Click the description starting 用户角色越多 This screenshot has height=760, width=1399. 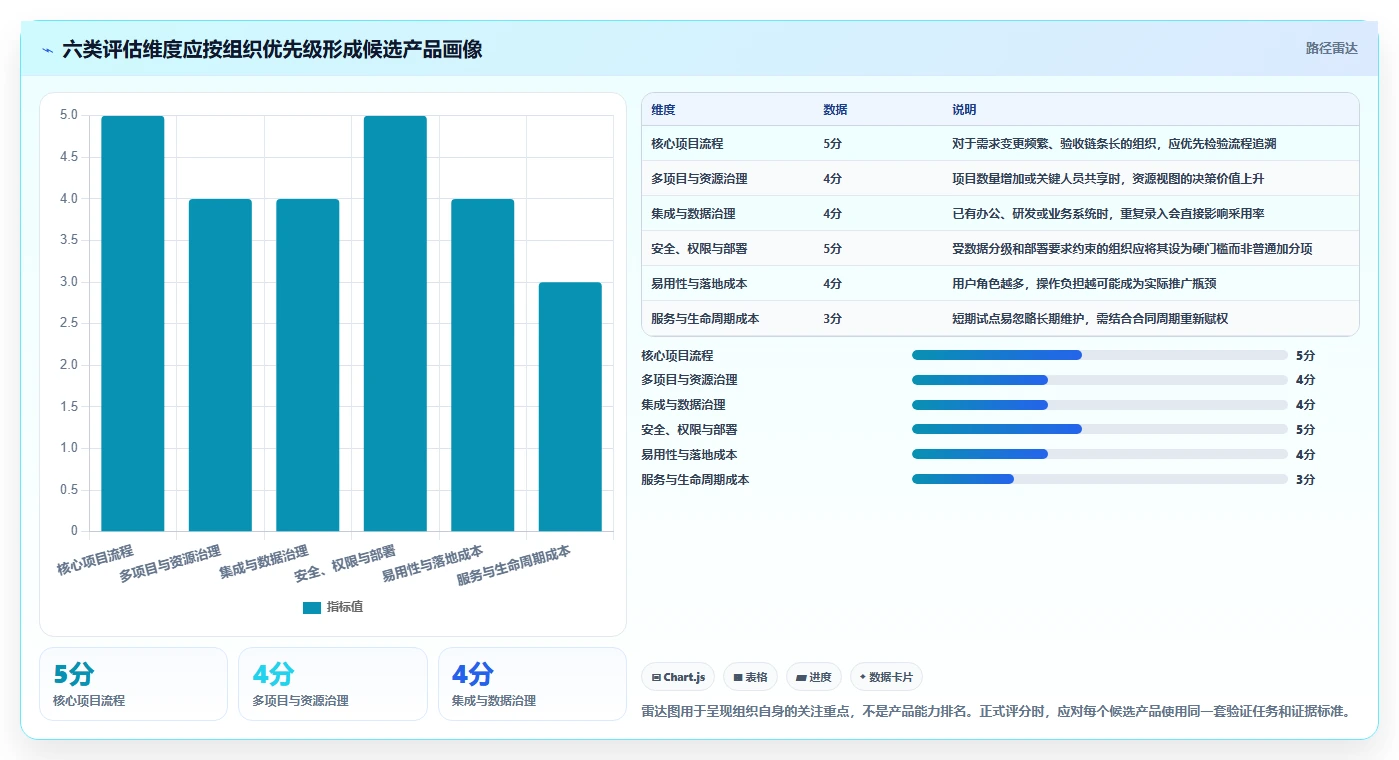point(1084,284)
